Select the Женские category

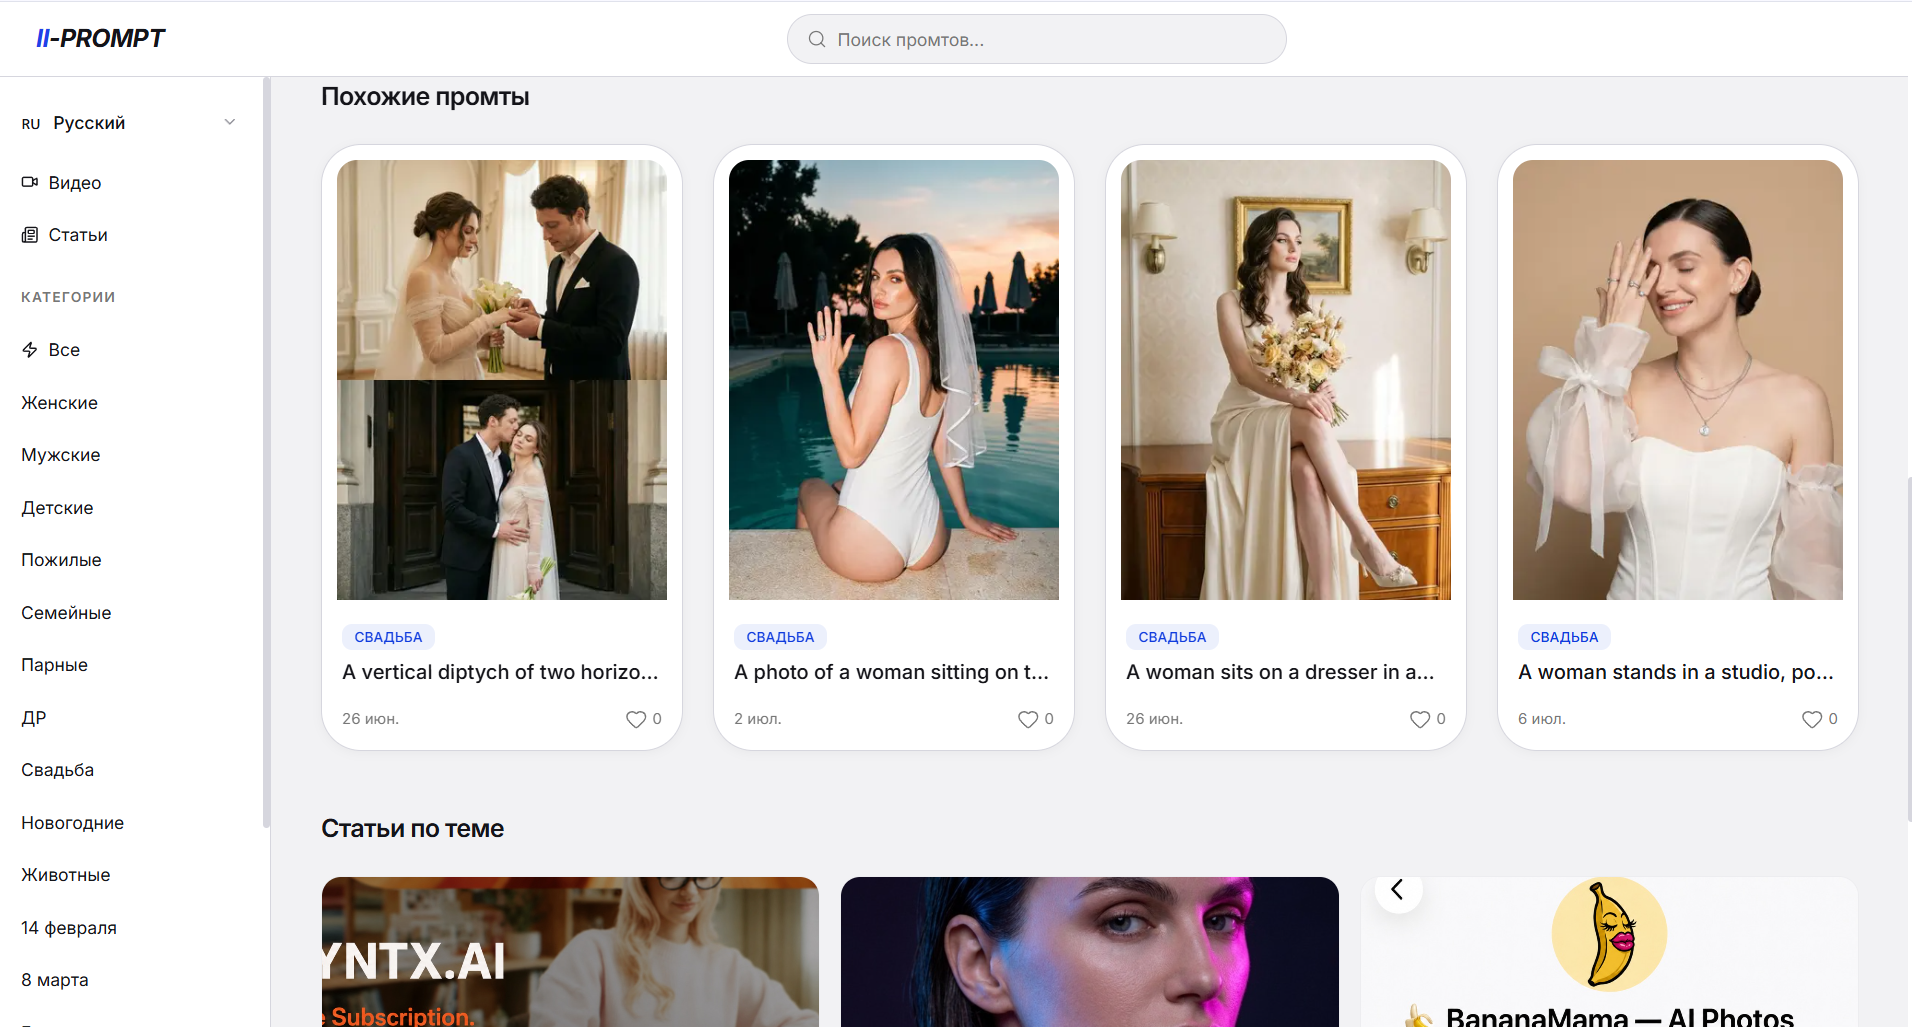pos(60,403)
